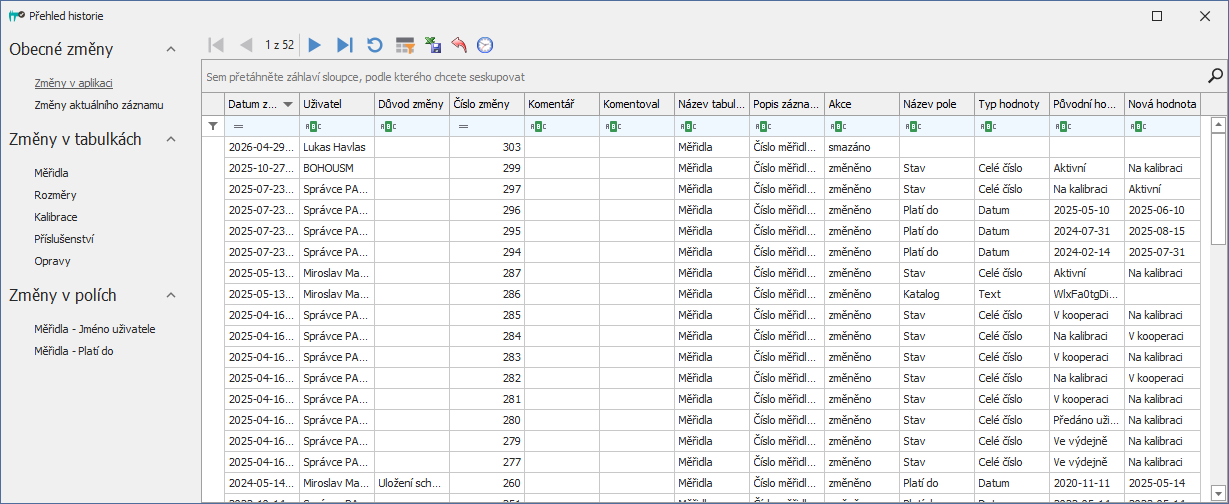This screenshot has height=504, width=1229.
Task: Open Změny aktuálního záznamu
Action: pos(98,105)
